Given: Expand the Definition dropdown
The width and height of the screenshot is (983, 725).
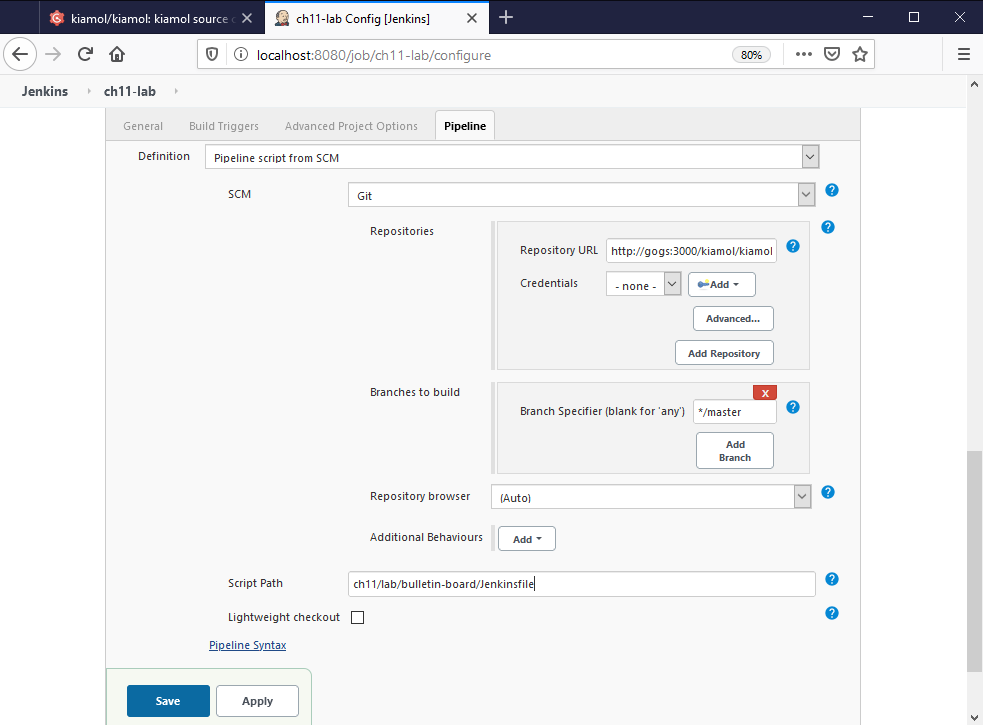Looking at the screenshot, I should (x=511, y=157).
